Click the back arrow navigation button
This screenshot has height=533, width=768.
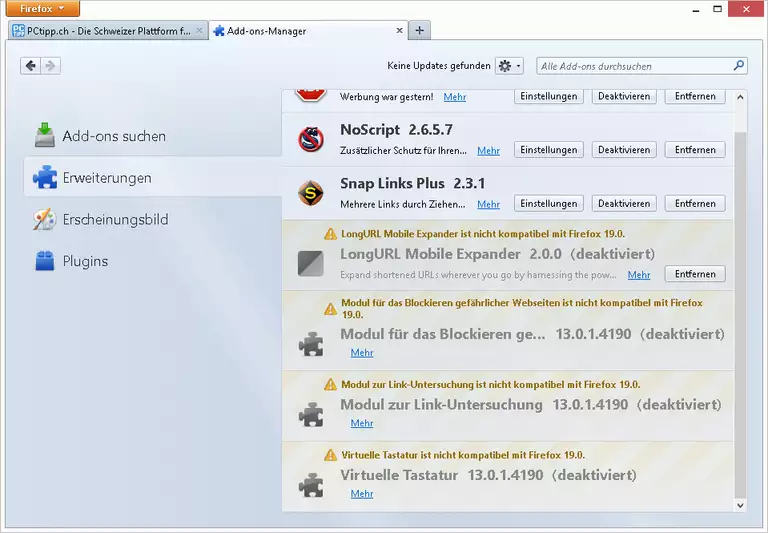coord(30,66)
